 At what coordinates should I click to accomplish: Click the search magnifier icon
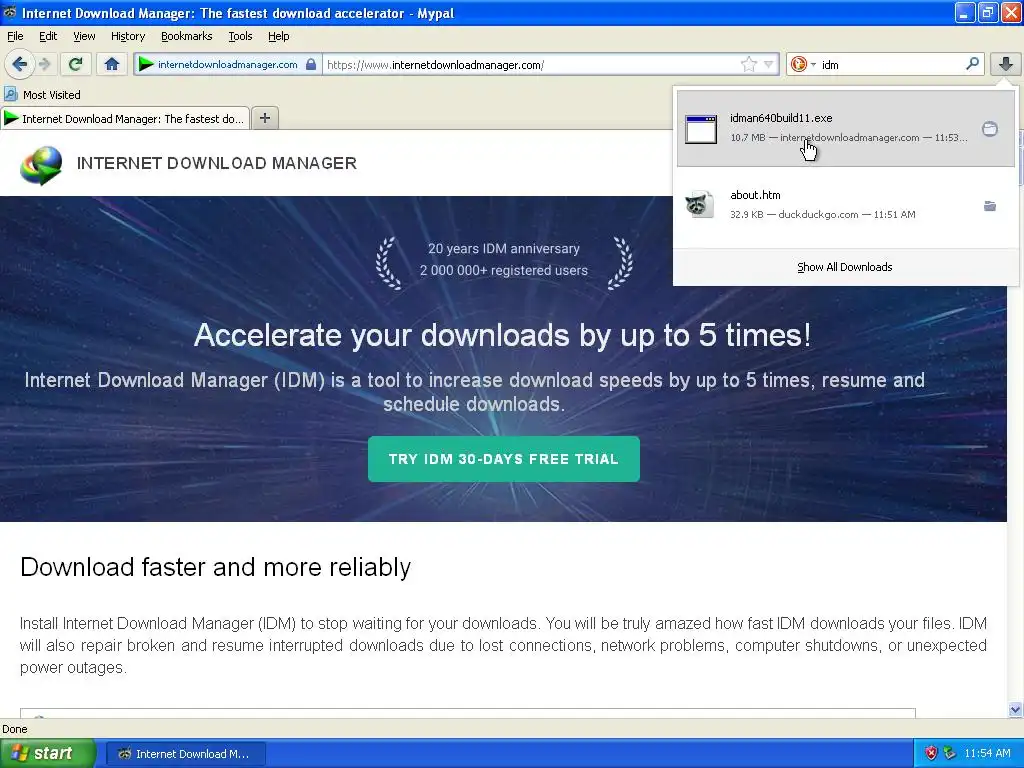tap(972, 64)
